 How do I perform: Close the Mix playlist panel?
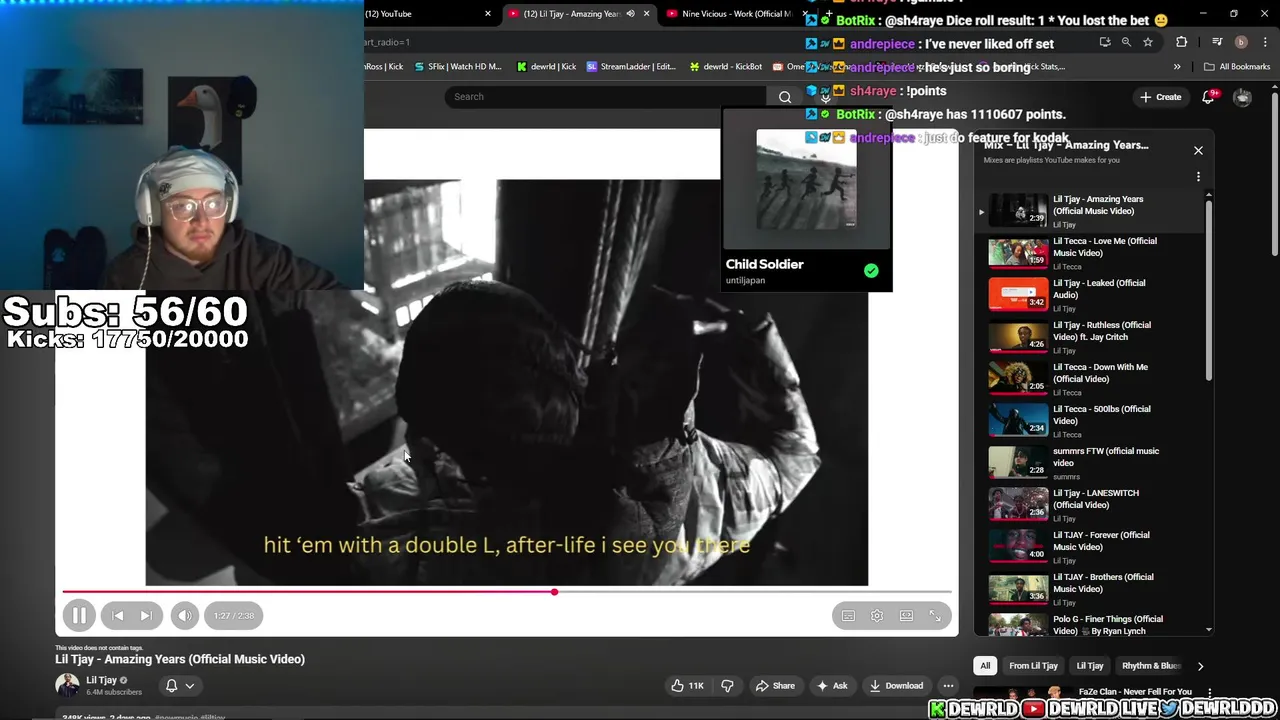click(1198, 151)
